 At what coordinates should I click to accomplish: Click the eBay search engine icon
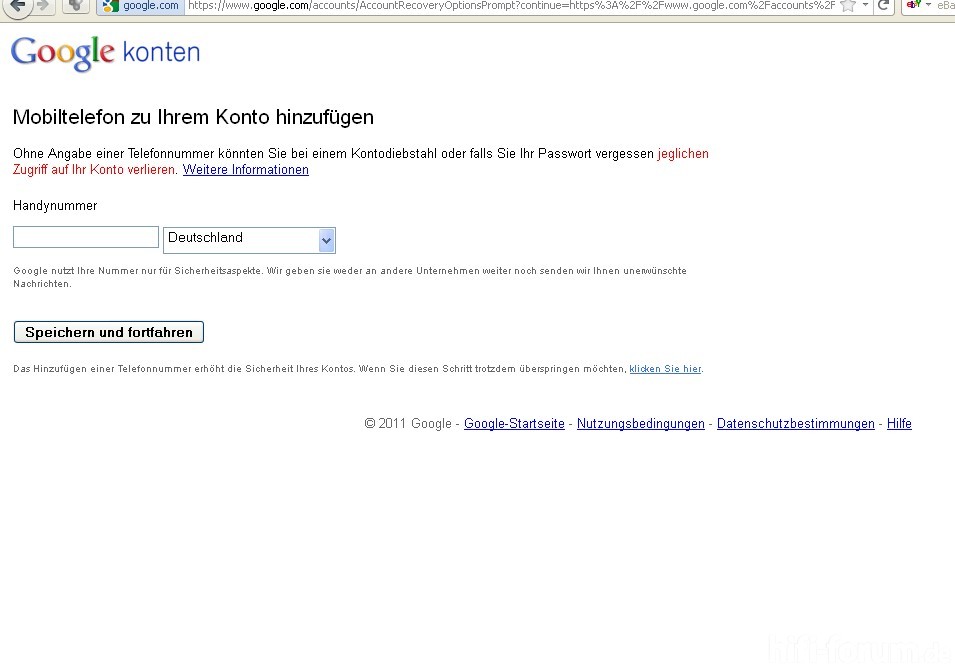tap(913, 6)
